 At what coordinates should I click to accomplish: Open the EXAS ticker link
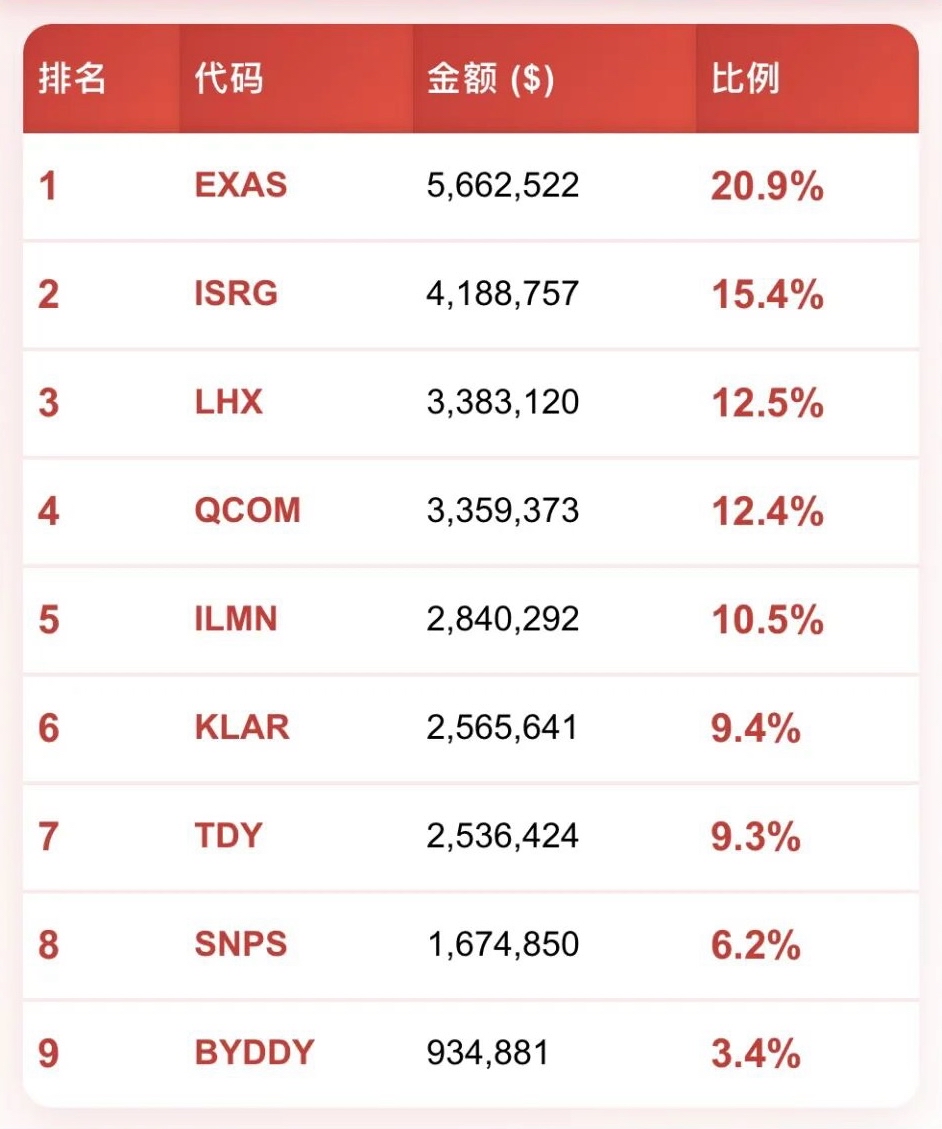coord(241,185)
